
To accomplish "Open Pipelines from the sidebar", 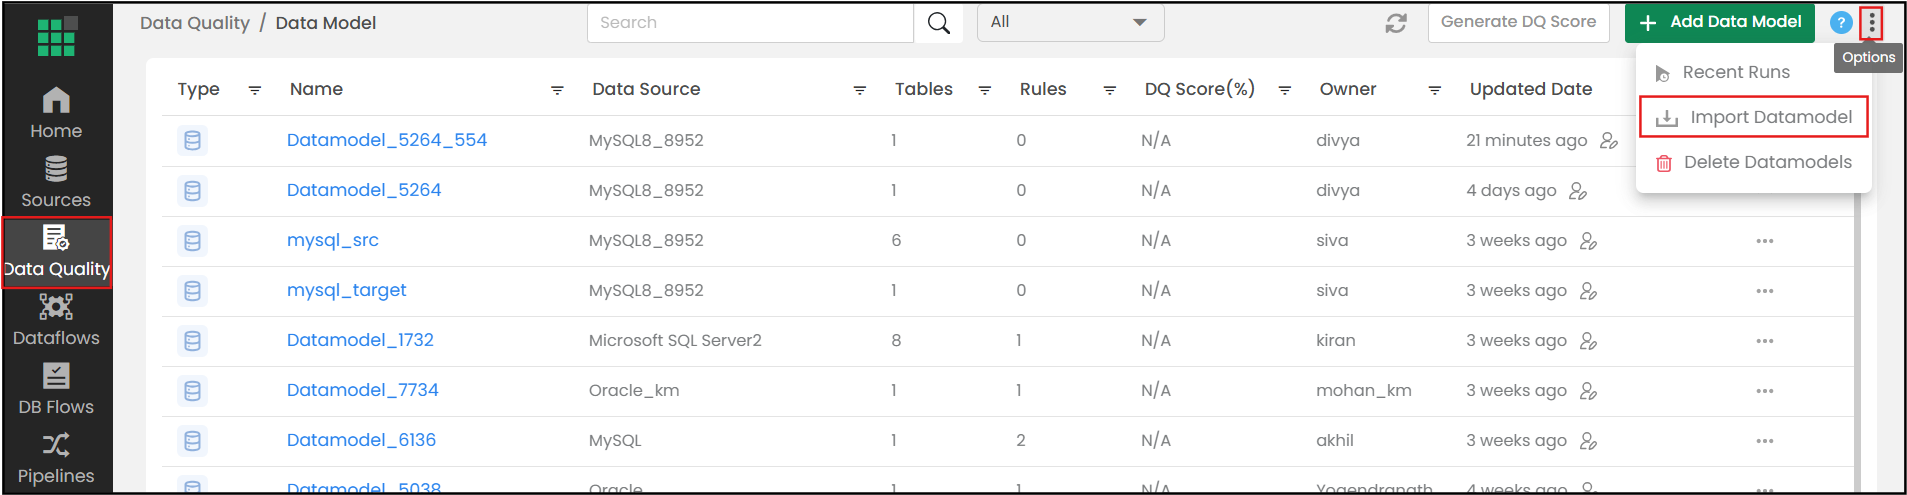I will pos(56,458).
